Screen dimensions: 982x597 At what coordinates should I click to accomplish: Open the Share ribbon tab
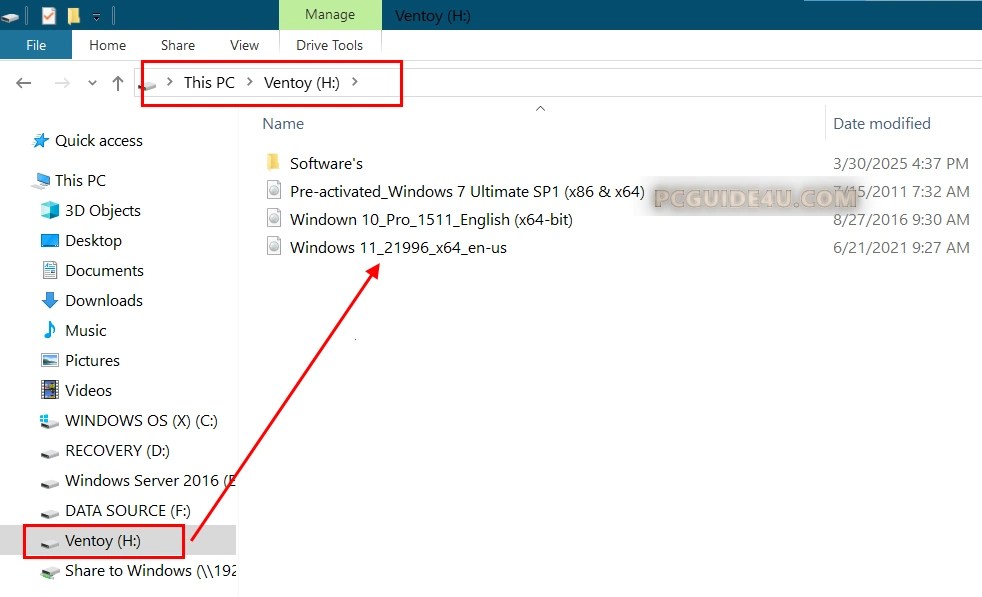tap(178, 45)
